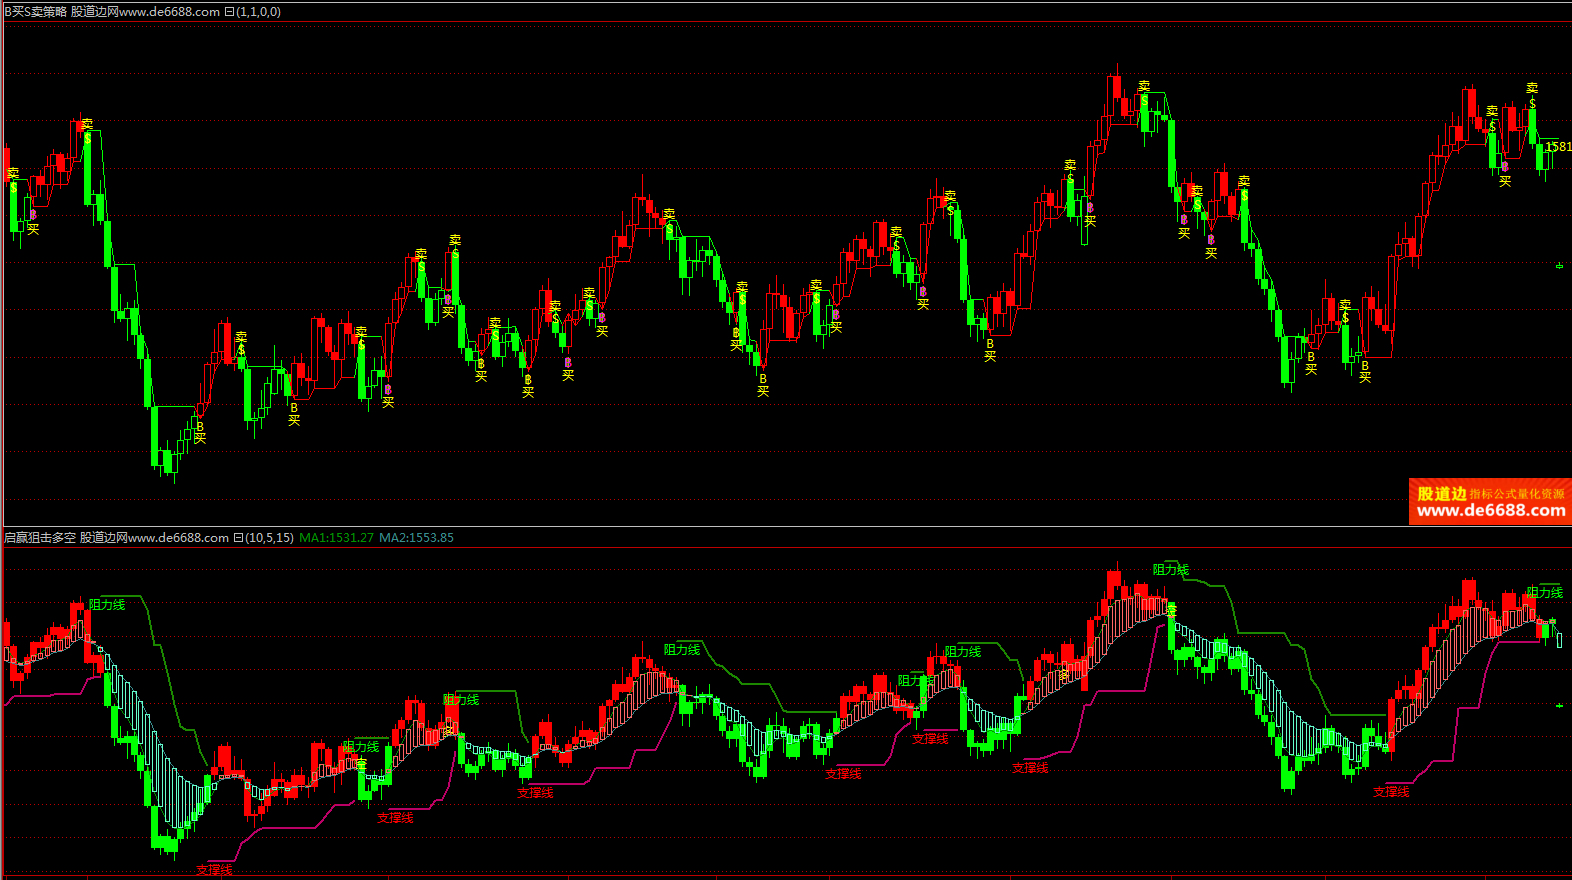Click the leftmost 阻力线 label in lower chart
Screen dimensions: 1572x880
[x=107, y=605]
